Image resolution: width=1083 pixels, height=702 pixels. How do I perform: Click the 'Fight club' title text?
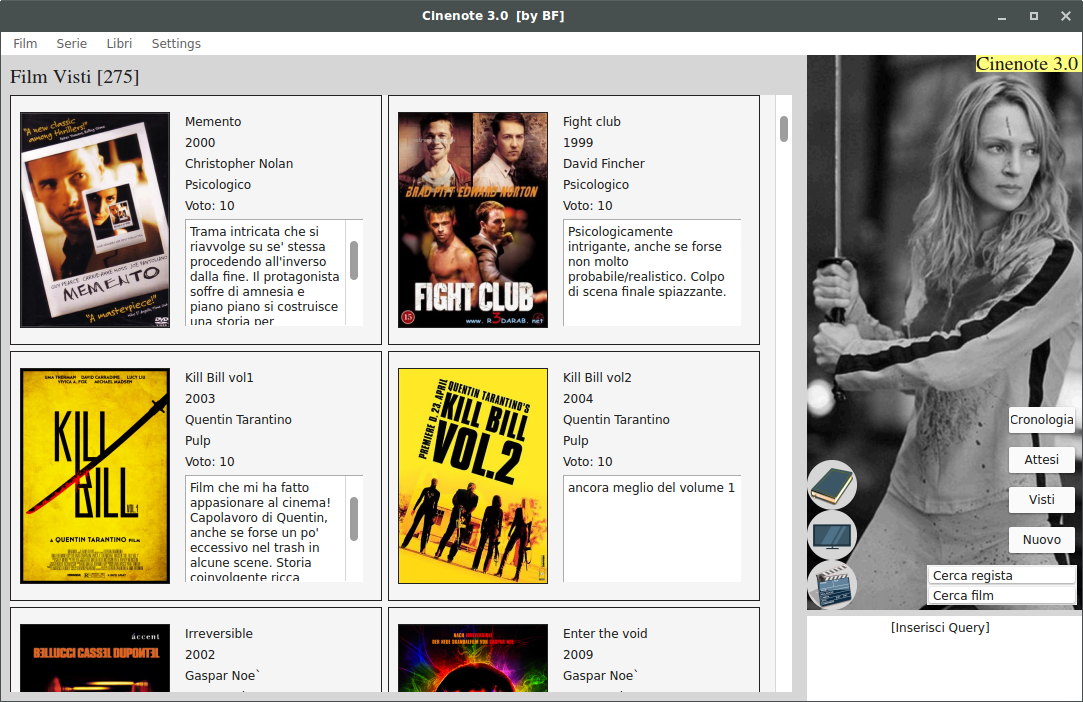pos(592,122)
